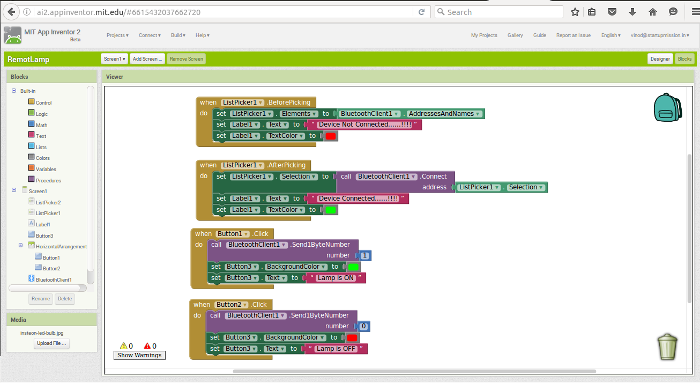Click the Delete button under the tree
This screenshot has height=383, width=700.
(x=65, y=299)
